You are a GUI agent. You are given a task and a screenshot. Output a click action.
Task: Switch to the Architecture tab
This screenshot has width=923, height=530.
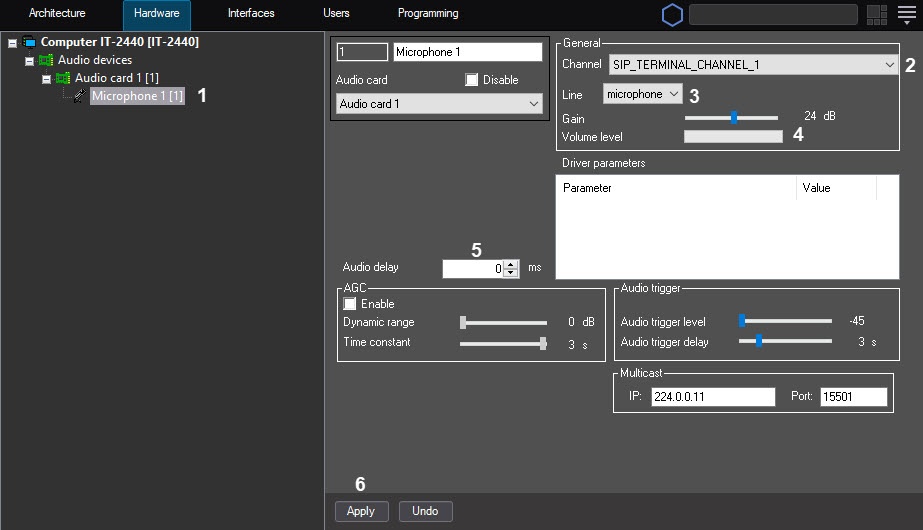[57, 14]
